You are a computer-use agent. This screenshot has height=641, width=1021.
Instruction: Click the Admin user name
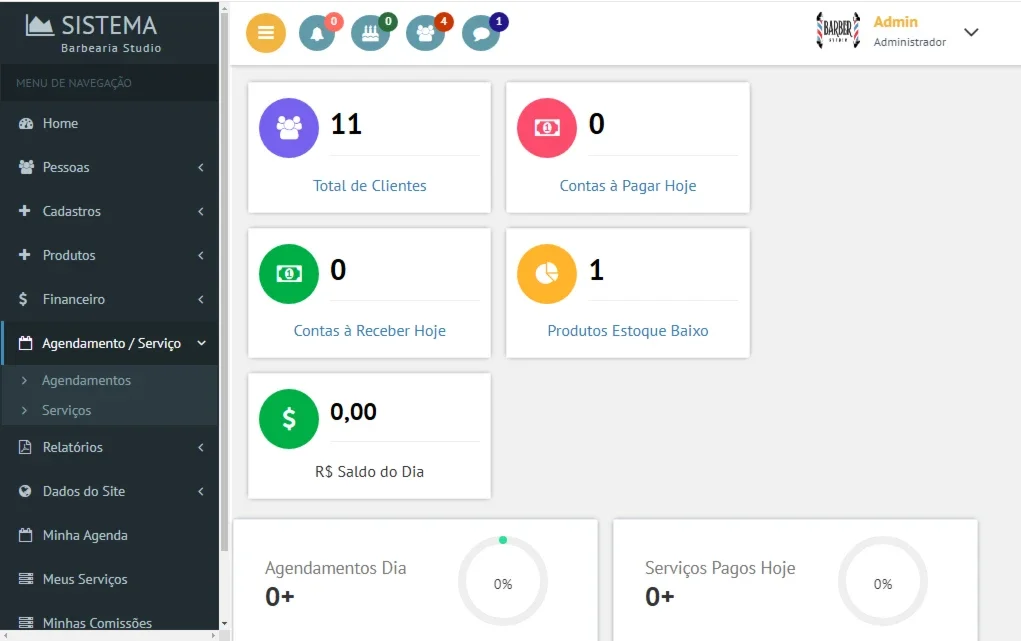pyautogui.click(x=895, y=22)
